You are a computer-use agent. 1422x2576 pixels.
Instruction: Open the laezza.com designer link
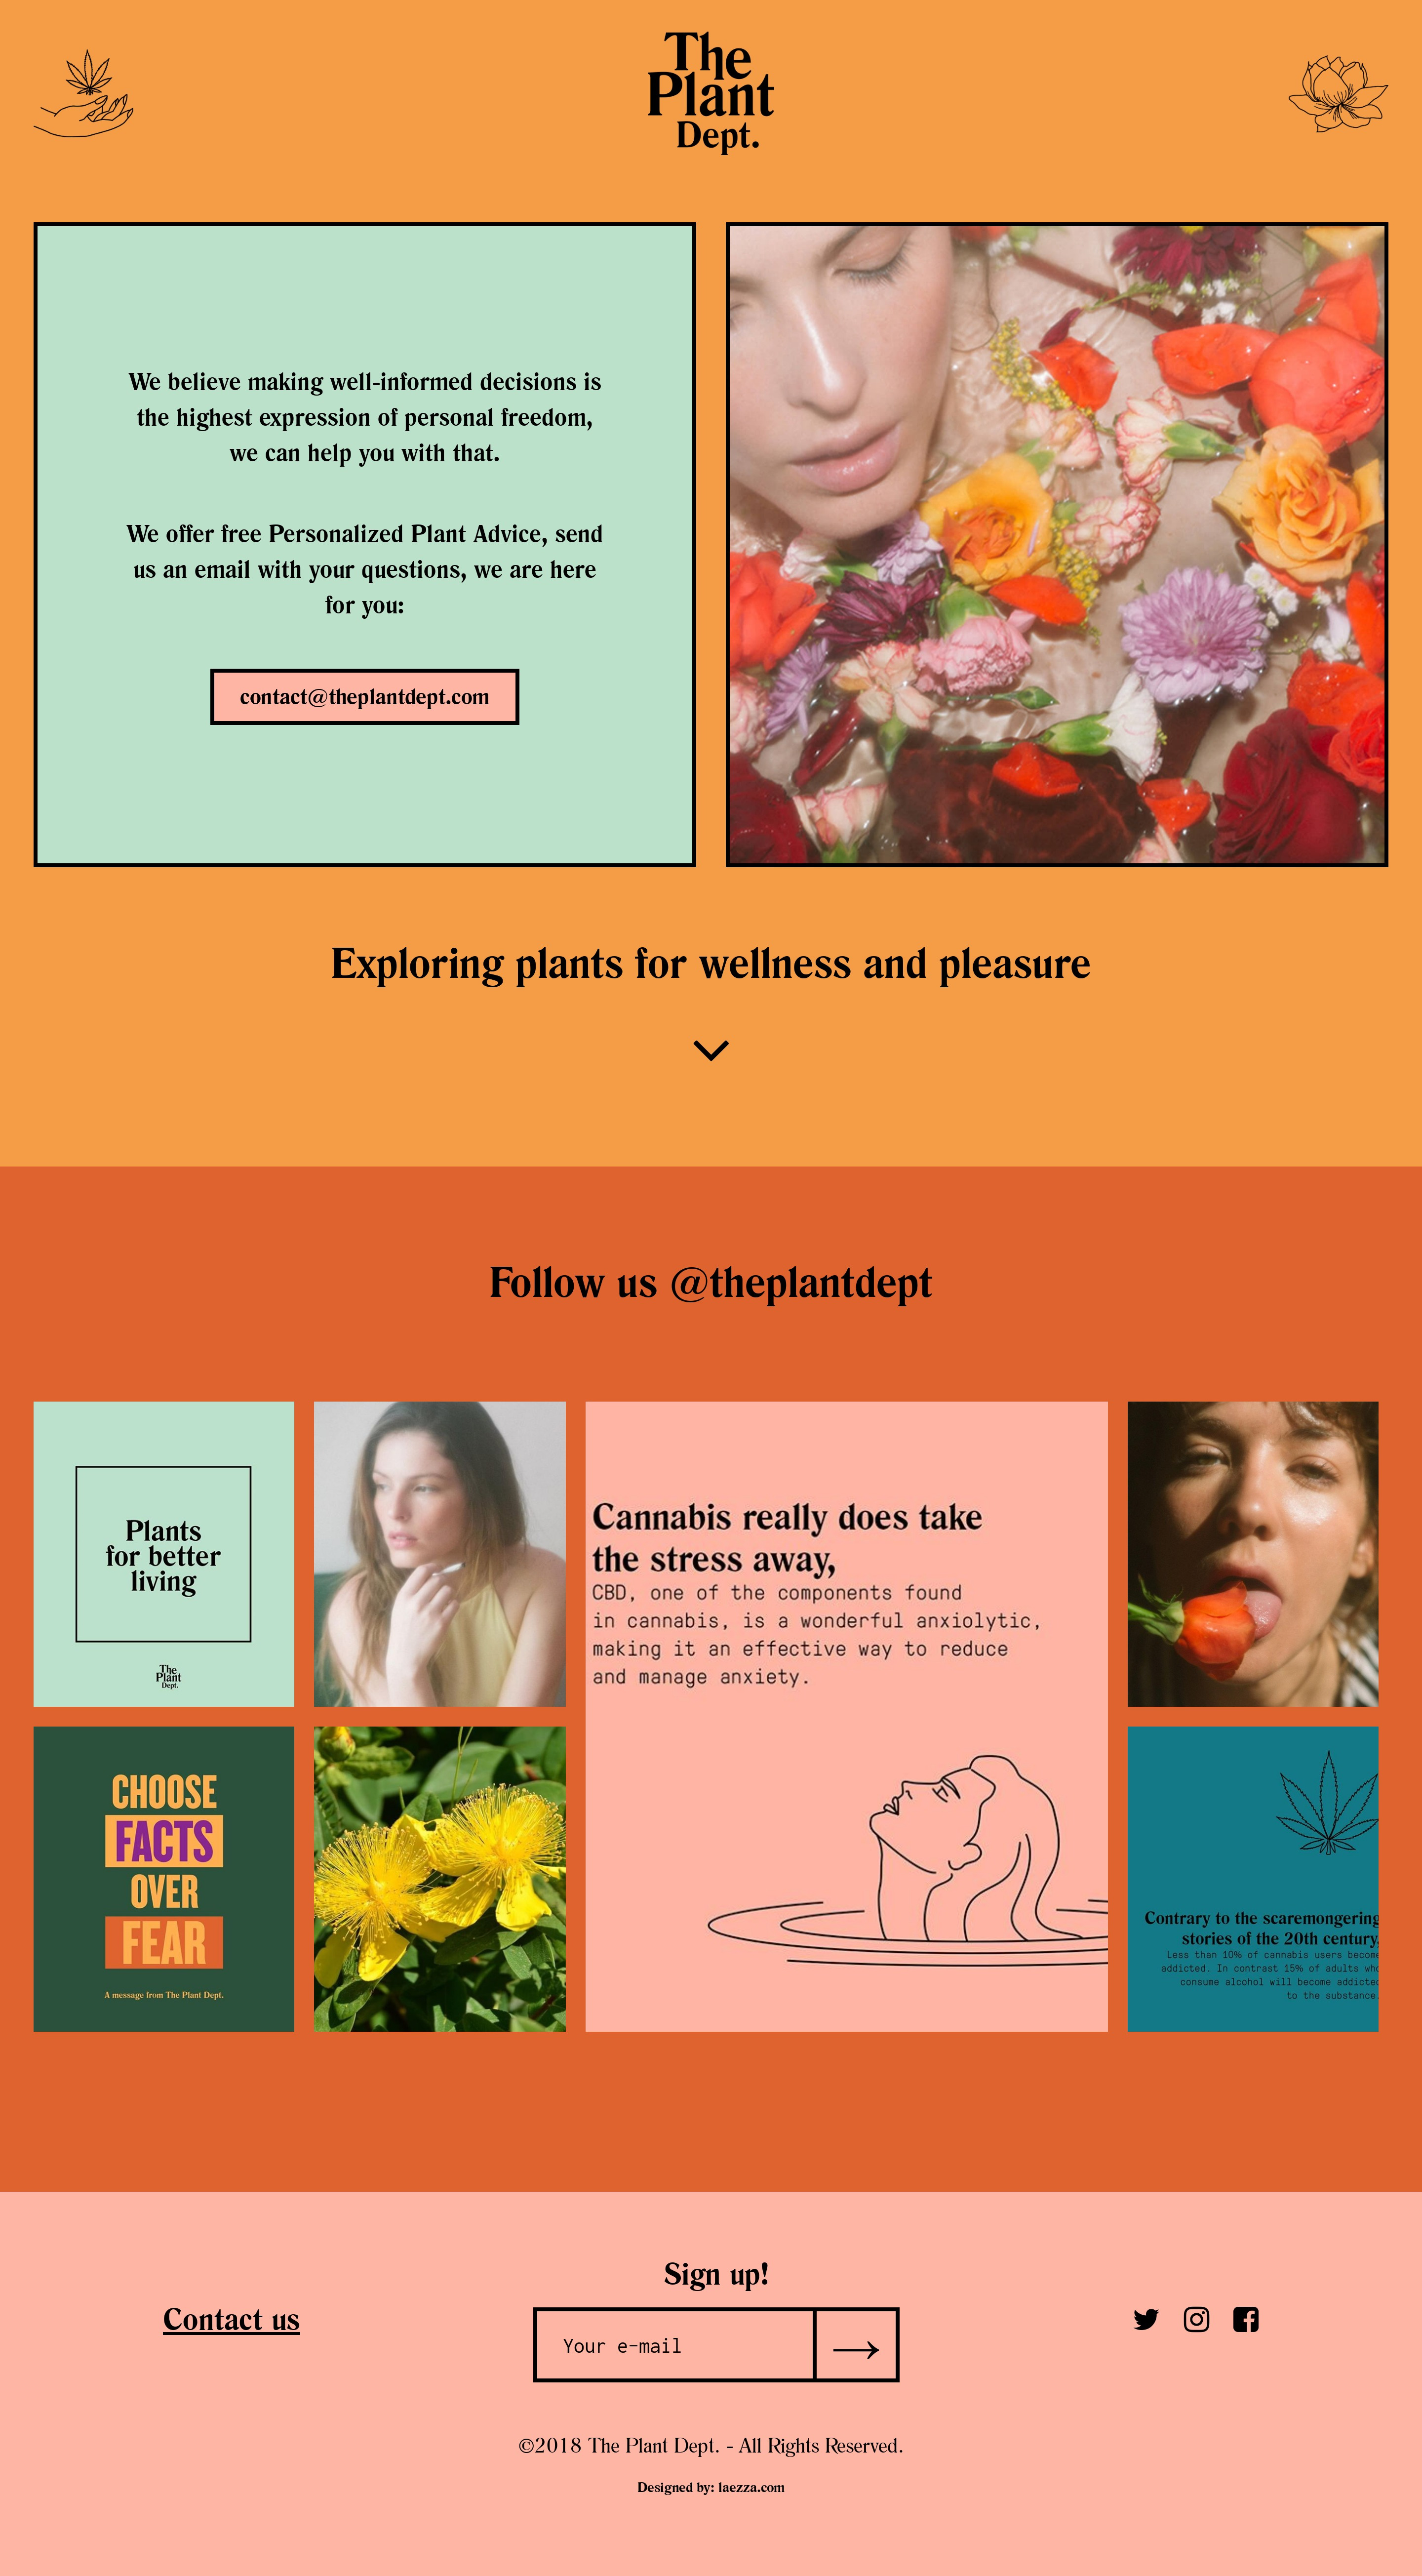[751, 2487]
